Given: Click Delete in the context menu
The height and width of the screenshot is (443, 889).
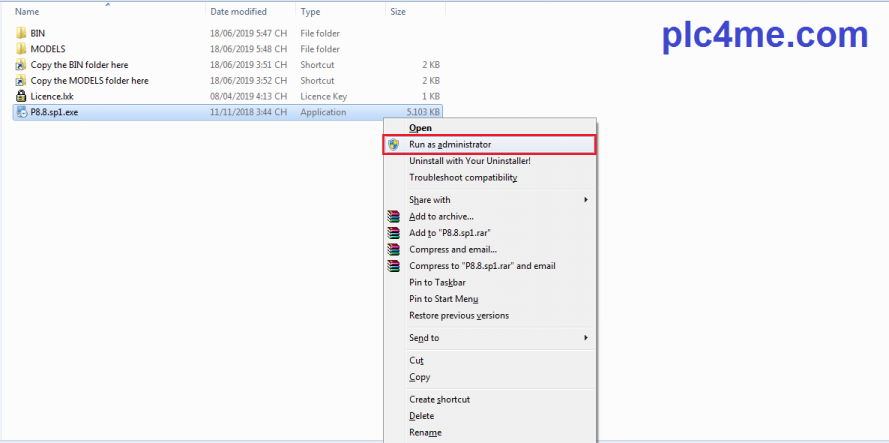Looking at the screenshot, I should click(421, 416).
